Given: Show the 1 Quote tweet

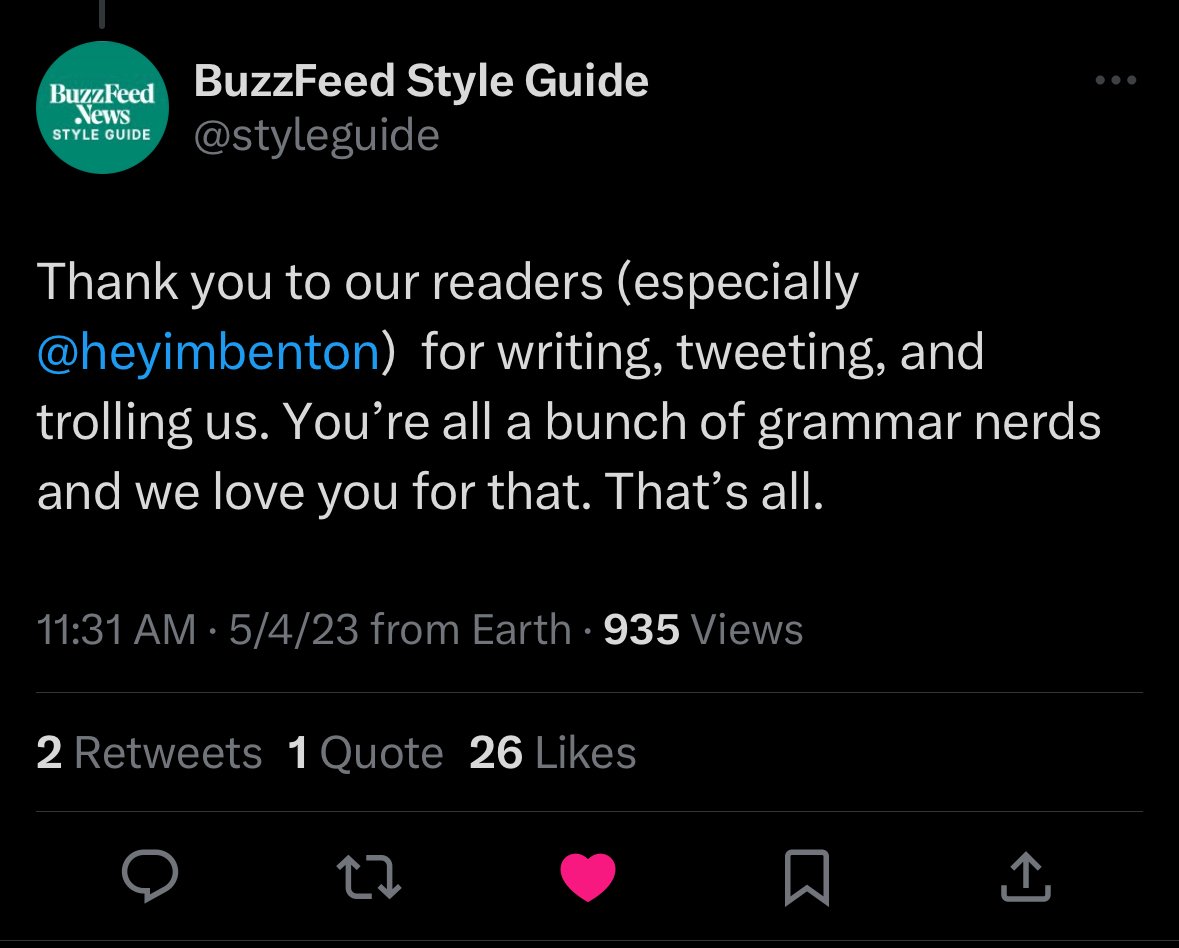Looking at the screenshot, I should [365, 753].
